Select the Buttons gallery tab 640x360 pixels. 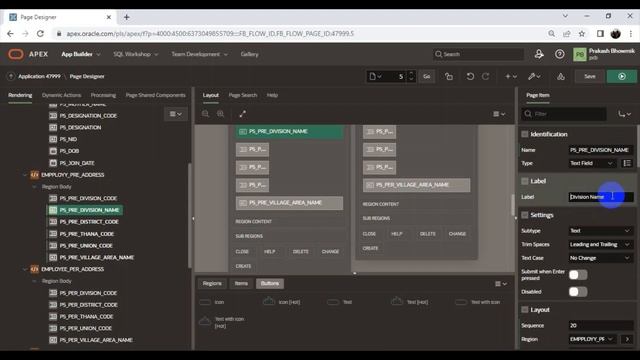(270, 284)
